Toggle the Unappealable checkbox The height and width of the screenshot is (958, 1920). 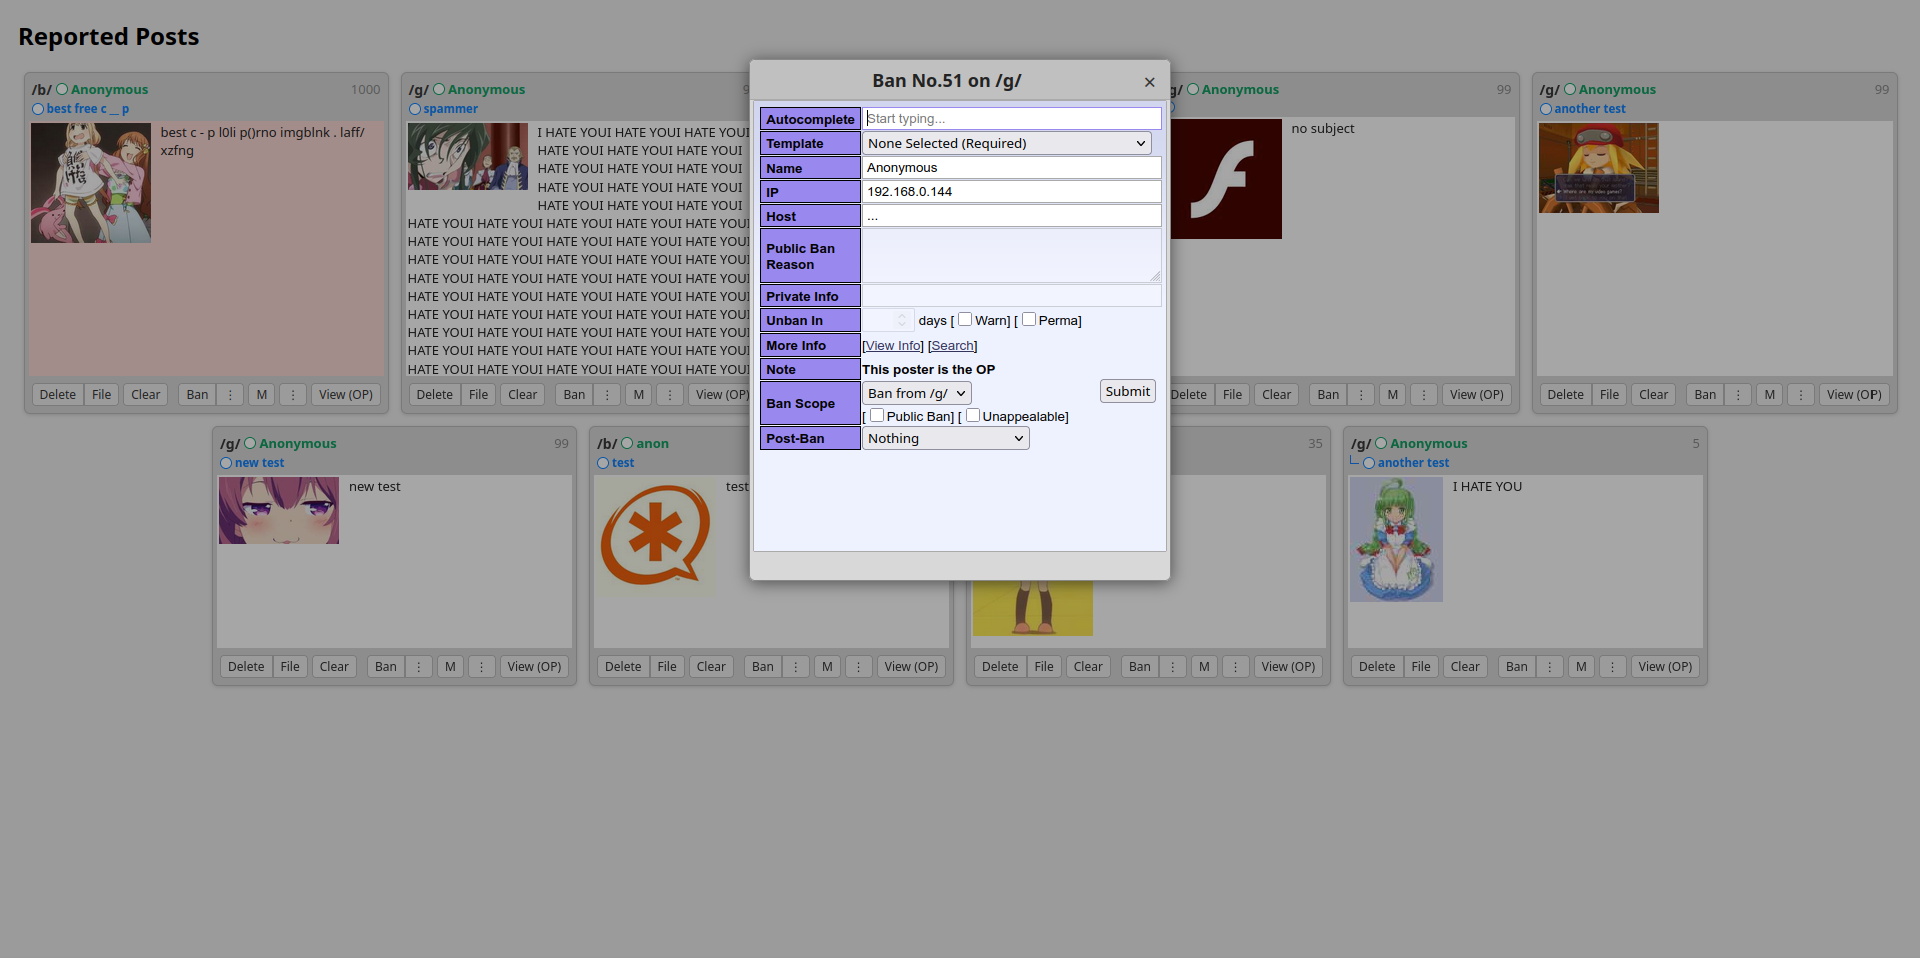tap(972, 416)
